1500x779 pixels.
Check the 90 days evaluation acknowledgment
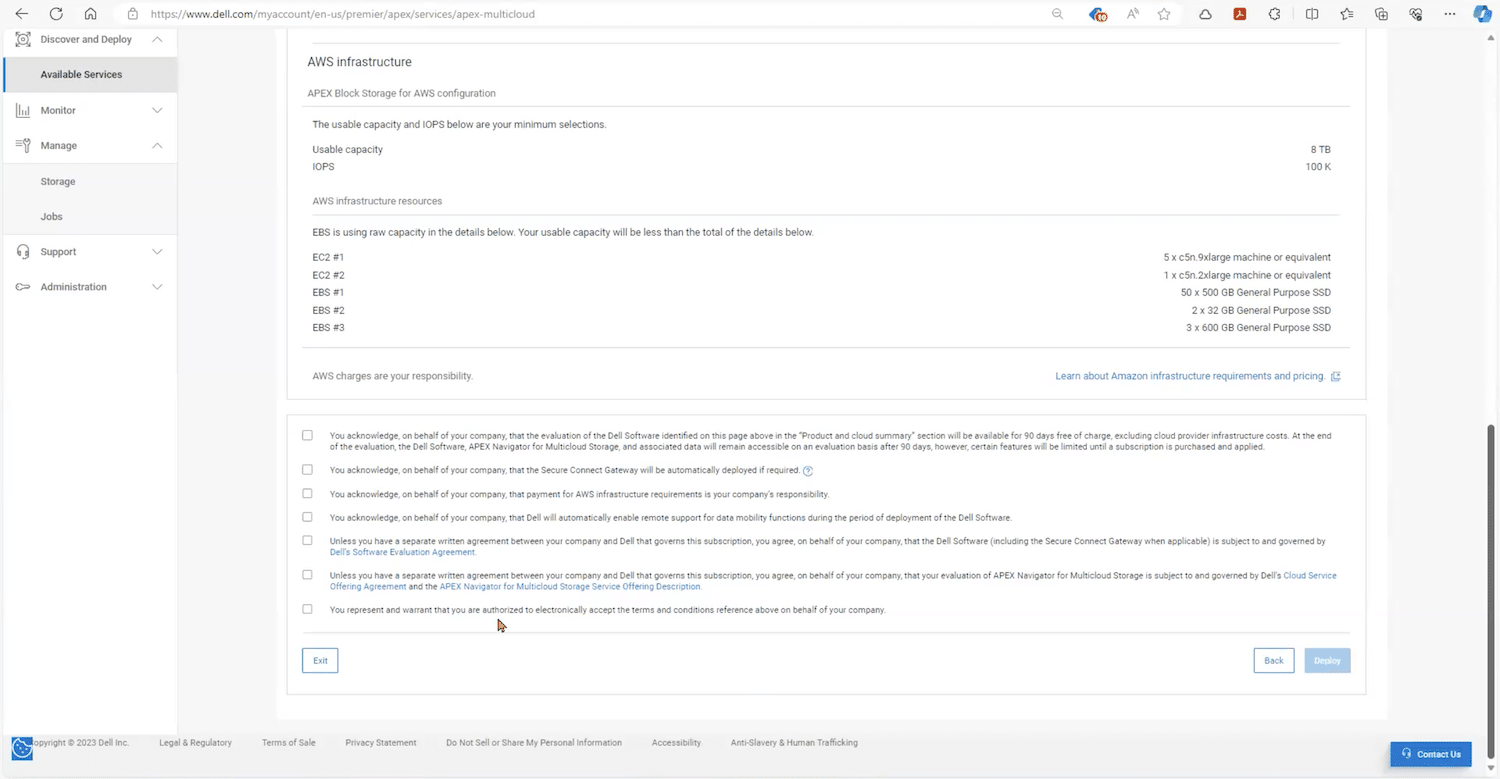pos(307,435)
